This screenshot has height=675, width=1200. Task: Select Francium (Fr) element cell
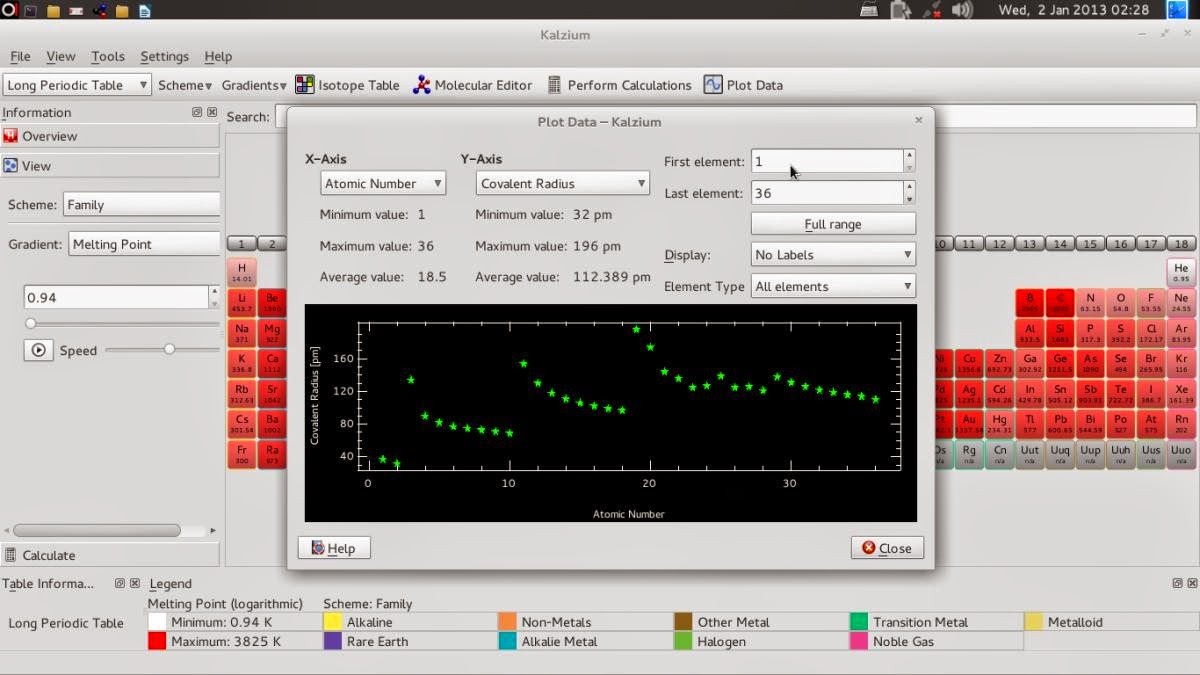(x=242, y=455)
